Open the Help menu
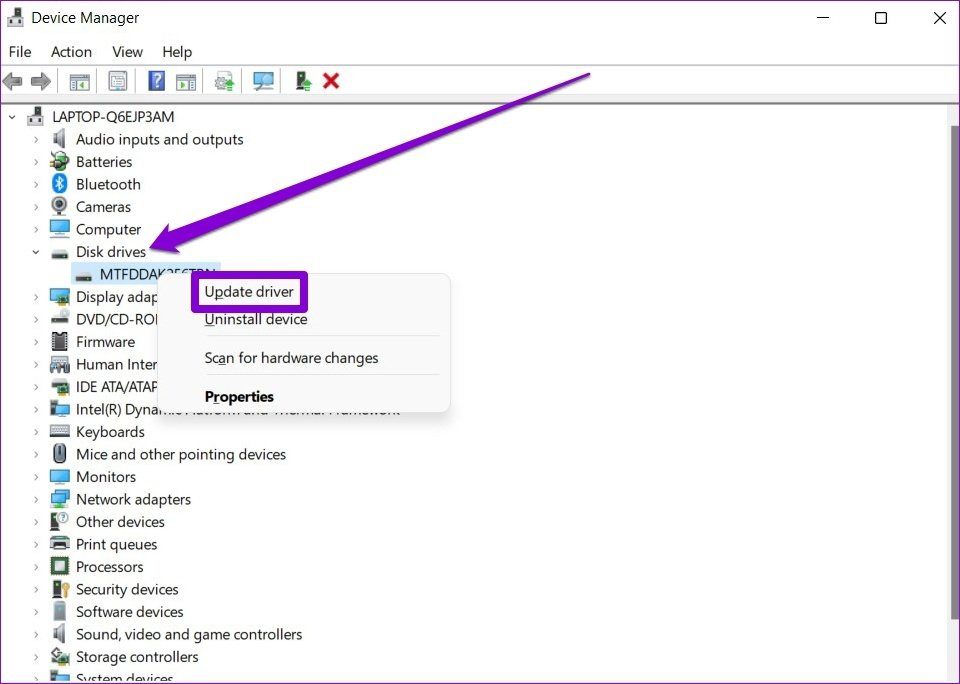Viewport: 960px width, 684px height. coord(177,52)
